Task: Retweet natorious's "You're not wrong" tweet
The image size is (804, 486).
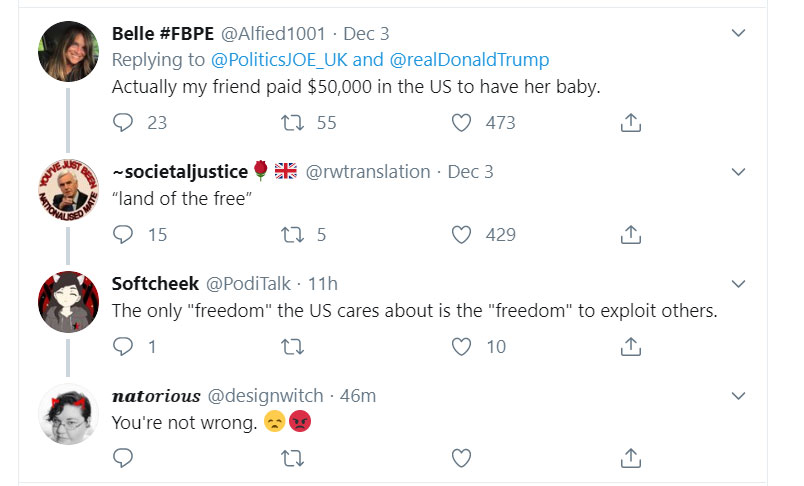Action: [x=292, y=458]
